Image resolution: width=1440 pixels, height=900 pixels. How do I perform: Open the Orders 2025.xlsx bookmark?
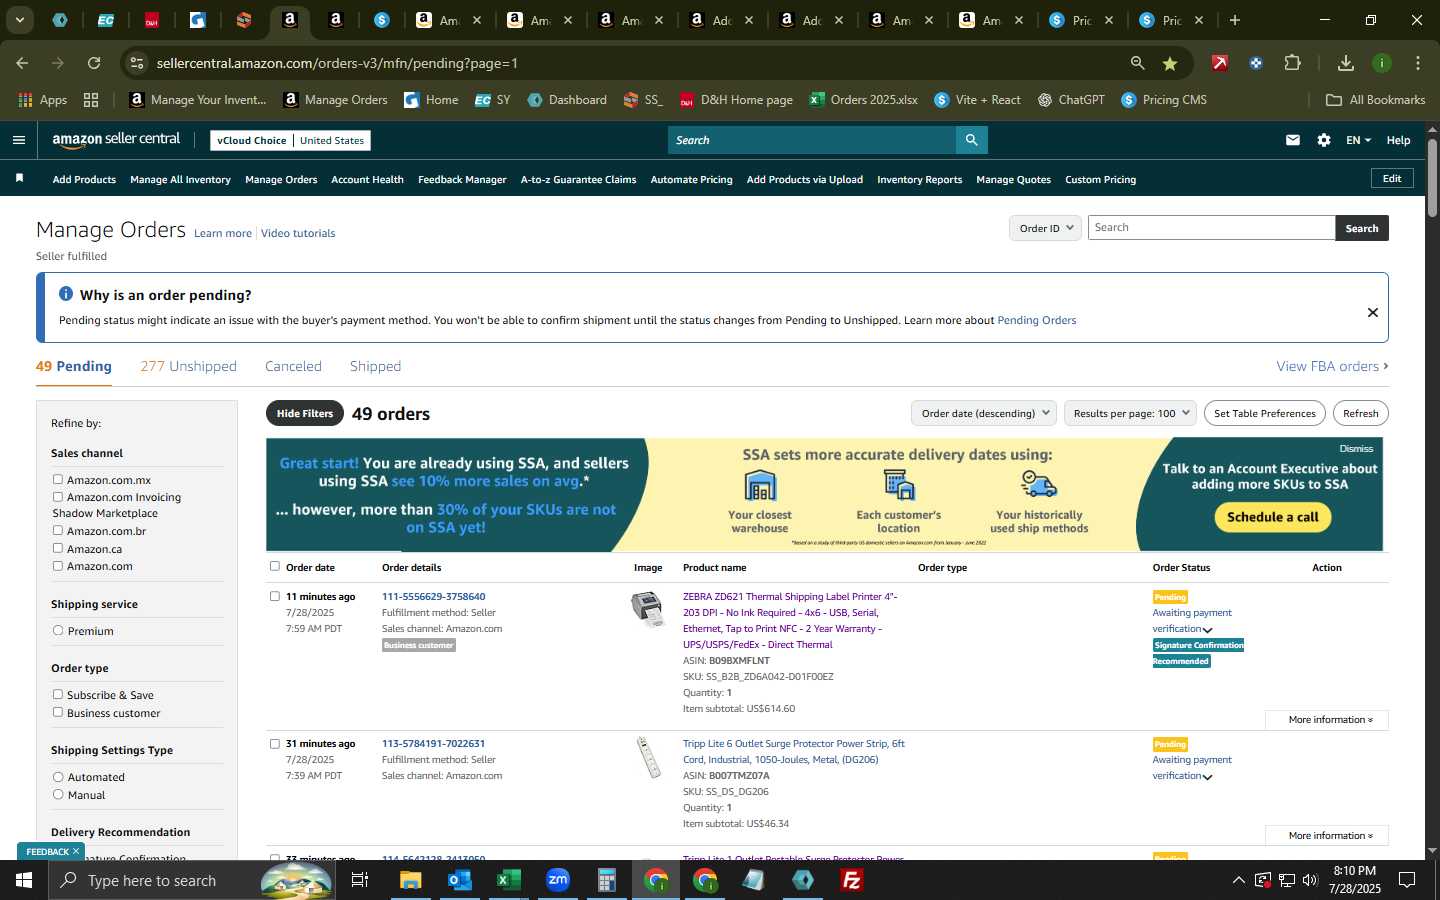pos(864,100)
